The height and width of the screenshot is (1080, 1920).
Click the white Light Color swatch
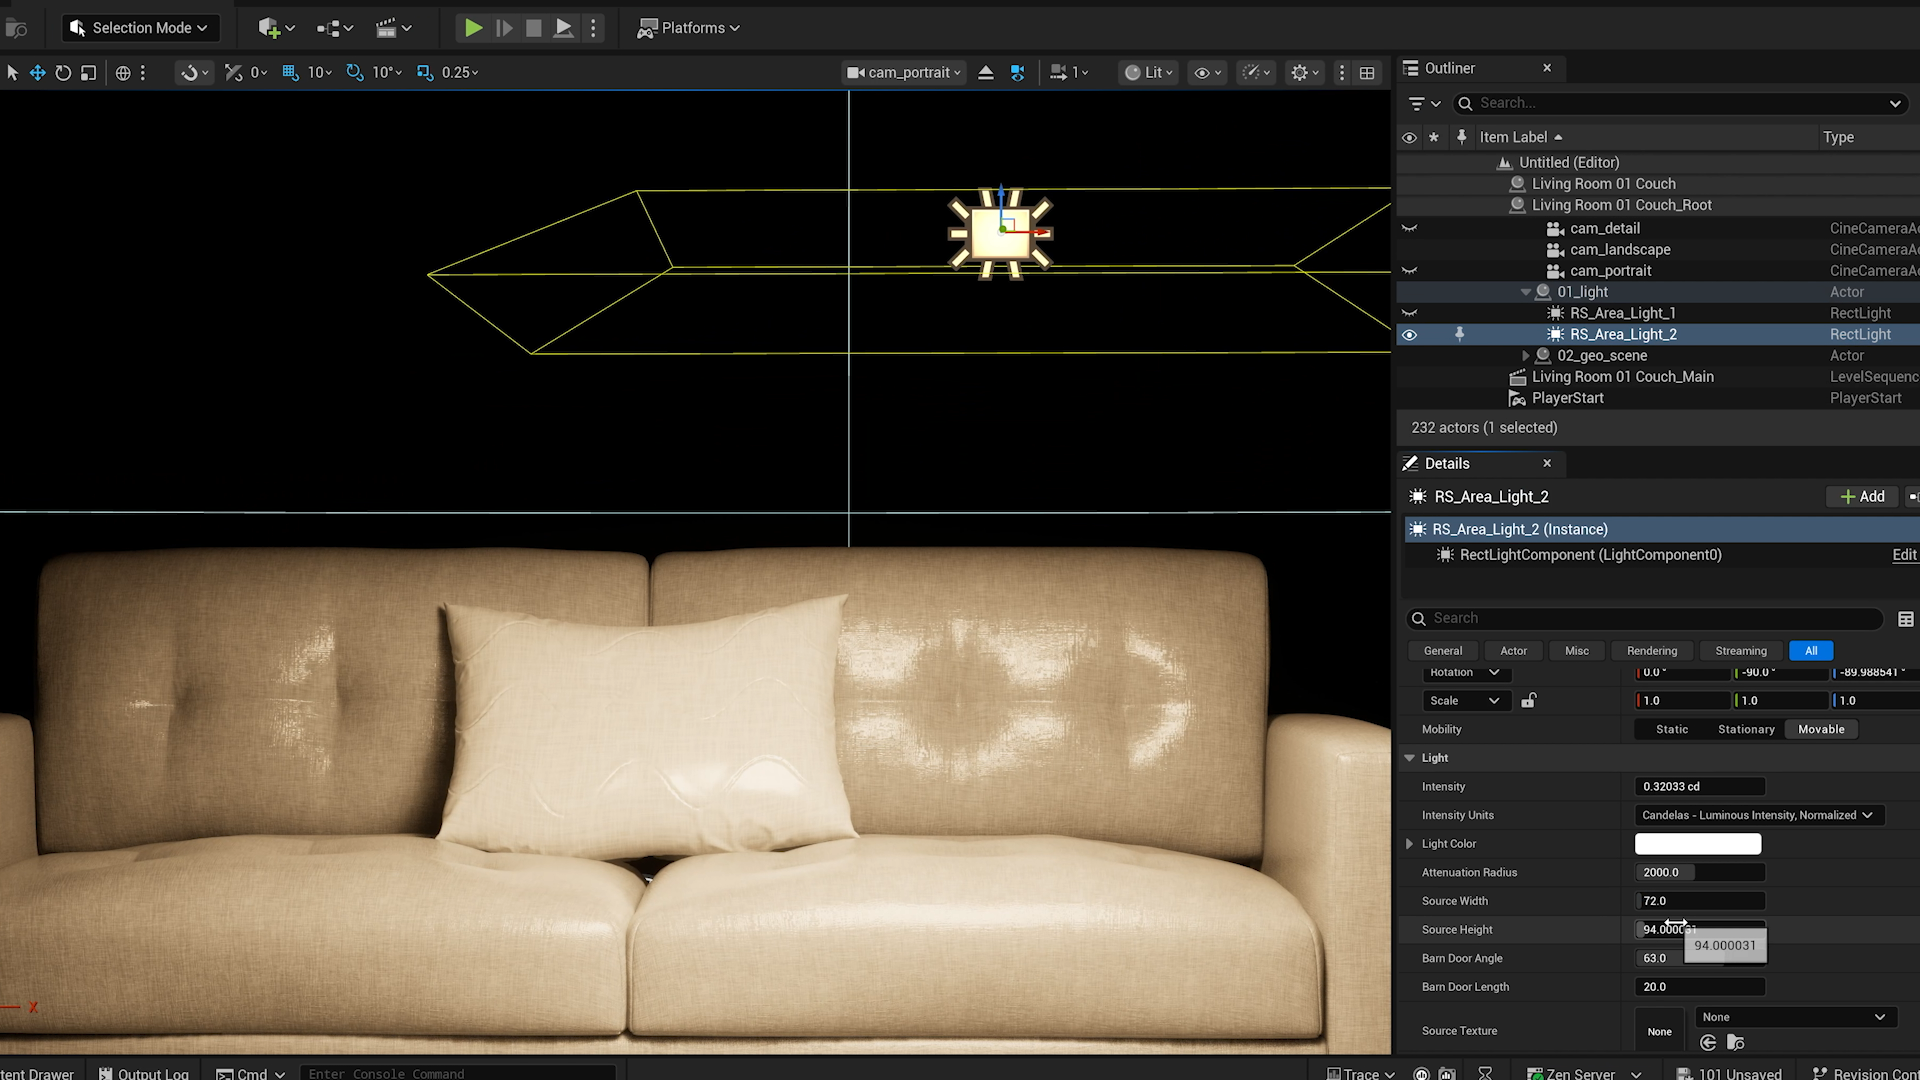pyautogui.click(x=1697, y=844)
